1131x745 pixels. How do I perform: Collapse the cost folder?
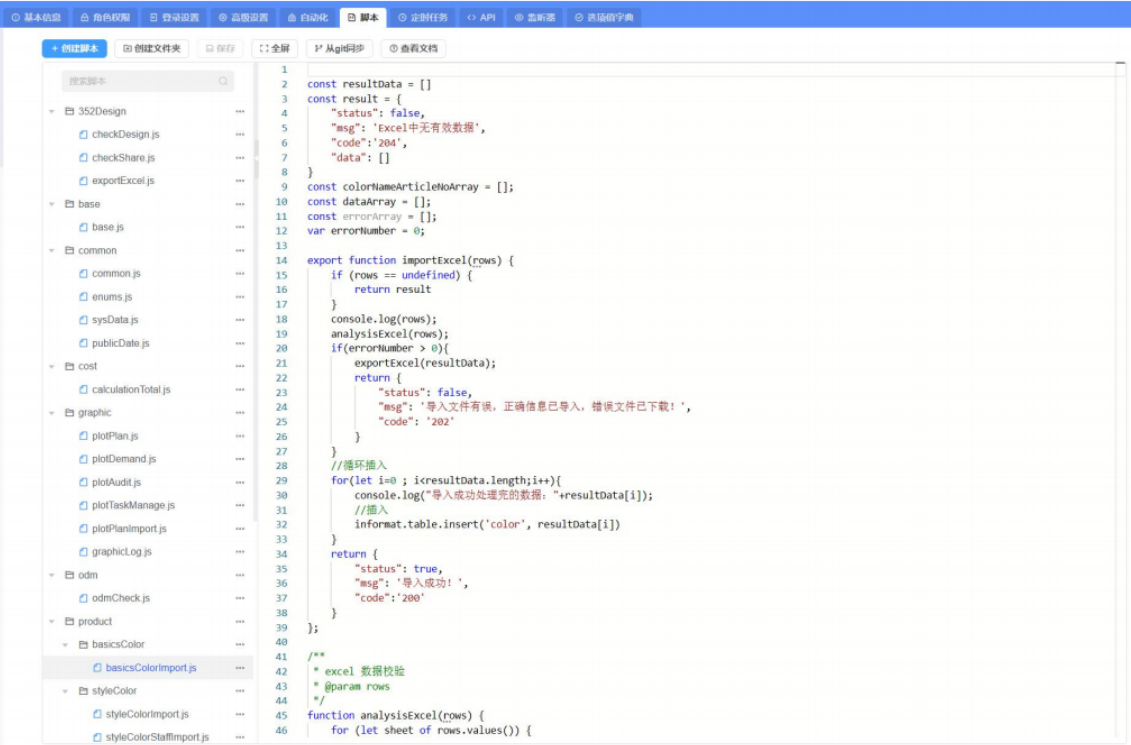(52, 366)
